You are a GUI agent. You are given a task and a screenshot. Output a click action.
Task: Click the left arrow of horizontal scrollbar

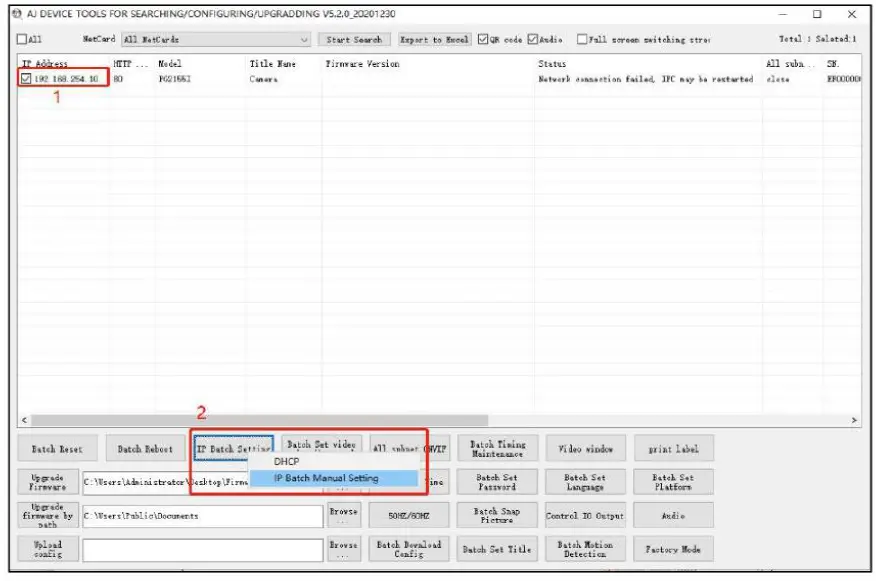[x=24, y=420]
